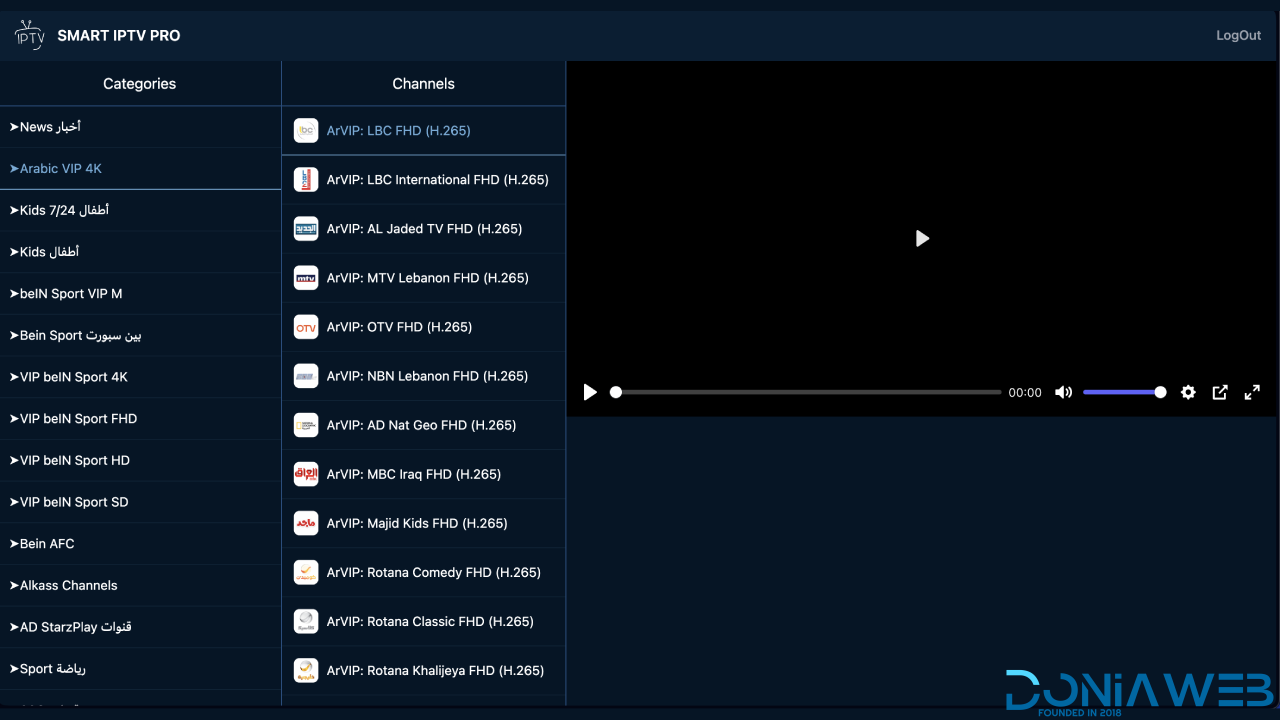Choose the VIP beIN Sport SD category
The height and width of the screenshot is (720, 1280).
coord(140,502)
